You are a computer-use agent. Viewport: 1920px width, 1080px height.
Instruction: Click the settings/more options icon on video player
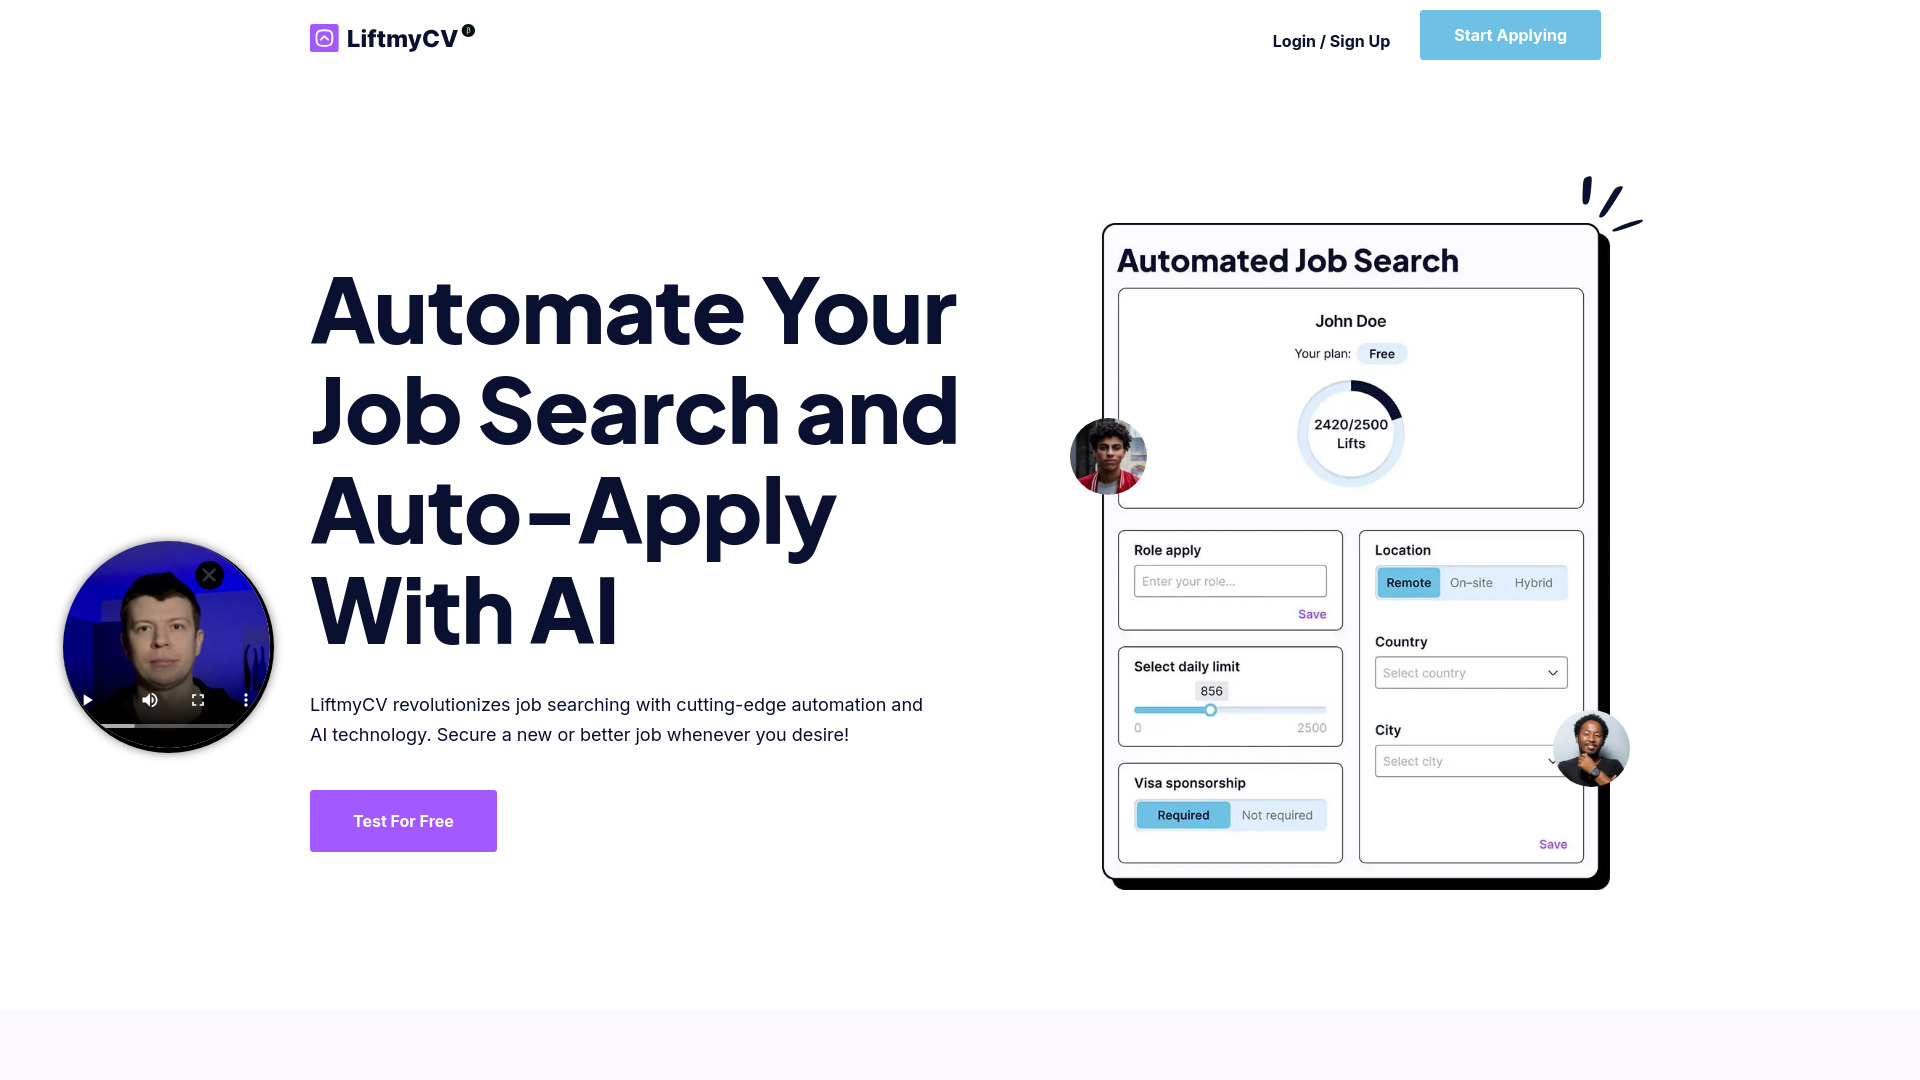point(245,700)
